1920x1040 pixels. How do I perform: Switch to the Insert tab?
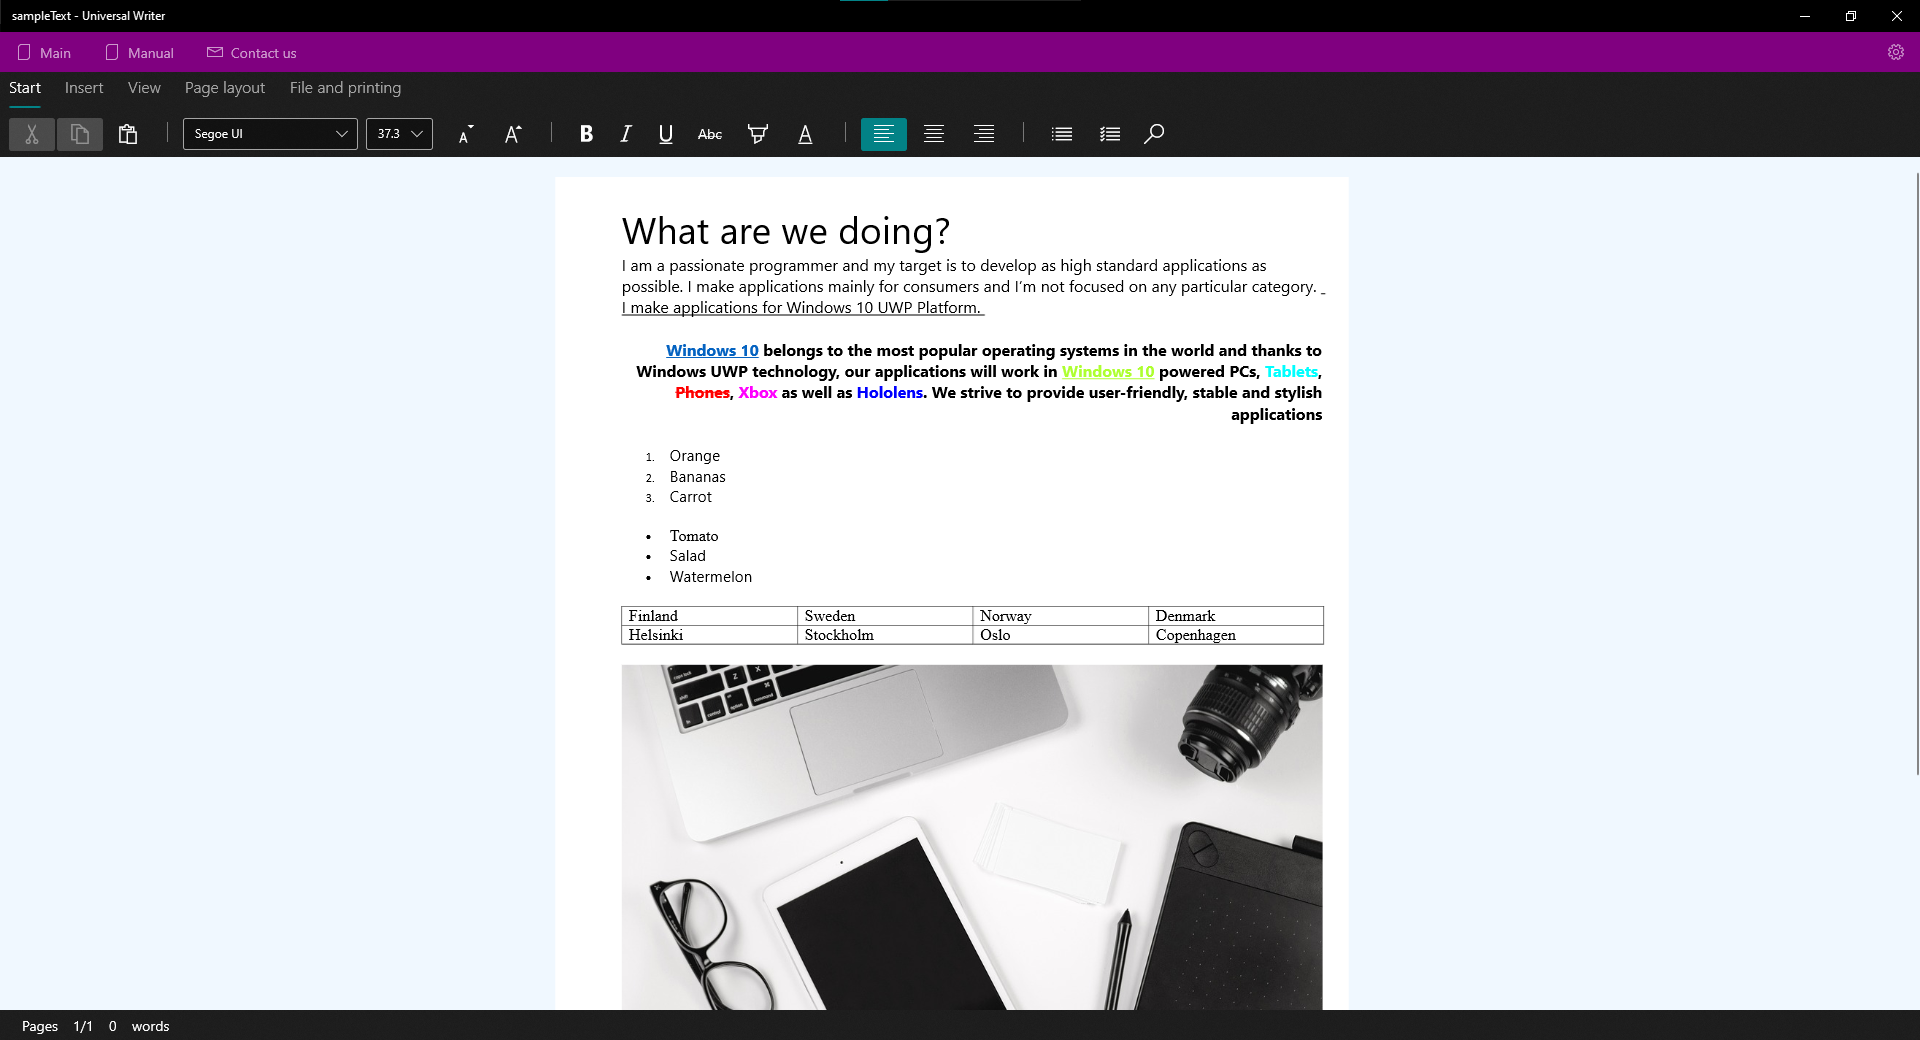tap(83, 88)
